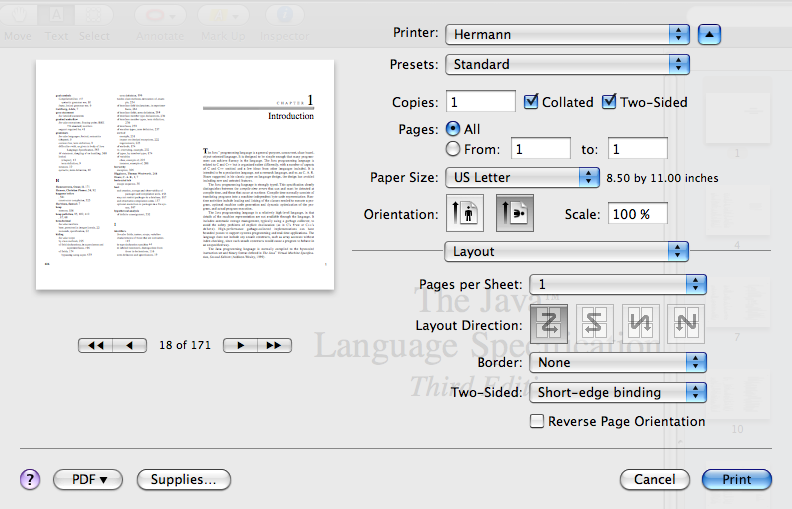792x509 pixels.
Task: Collapse dialog with blue triangle button
Action: click(x=708, y=35)
